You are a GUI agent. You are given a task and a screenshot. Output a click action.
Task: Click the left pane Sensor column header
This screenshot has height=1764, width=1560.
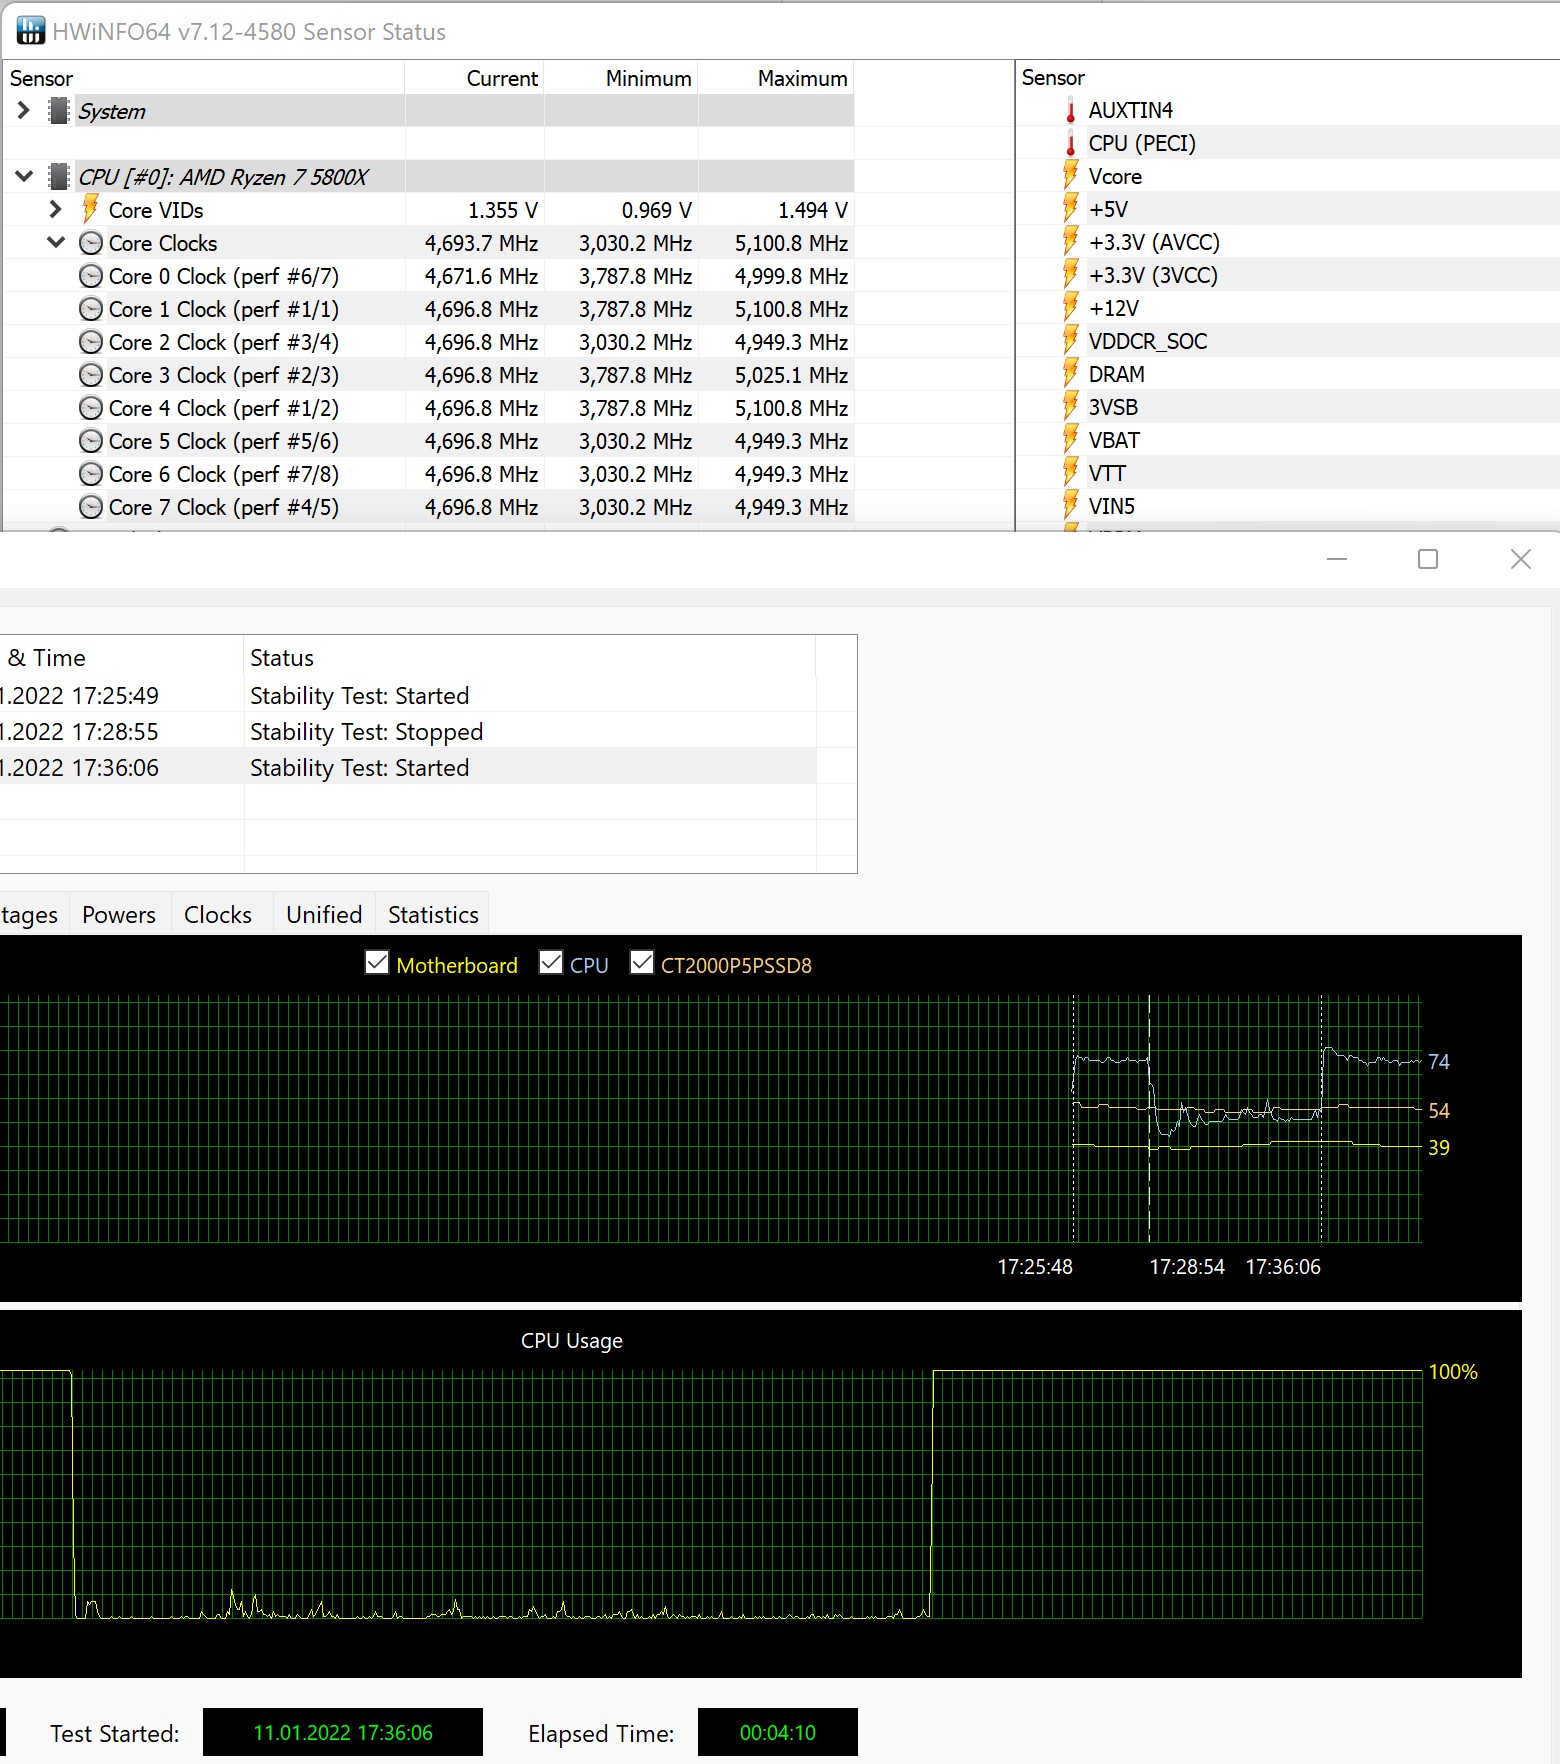(x=204, y=78)
